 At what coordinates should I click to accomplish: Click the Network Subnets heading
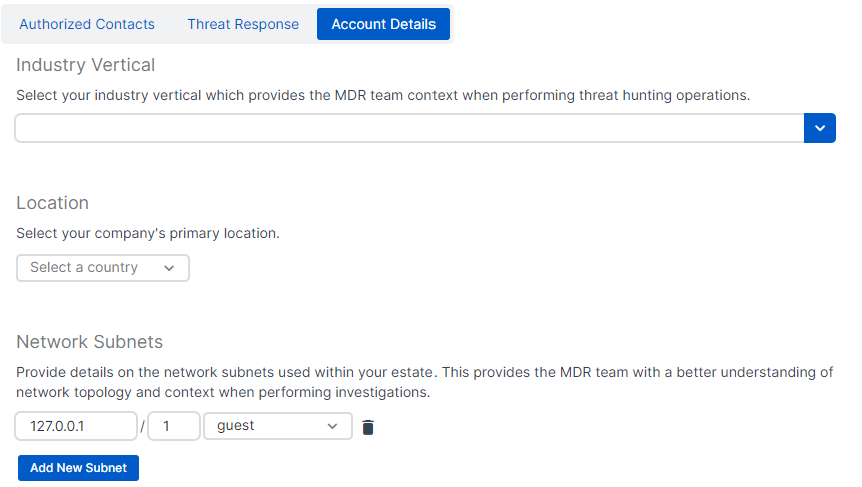point(90,342)
